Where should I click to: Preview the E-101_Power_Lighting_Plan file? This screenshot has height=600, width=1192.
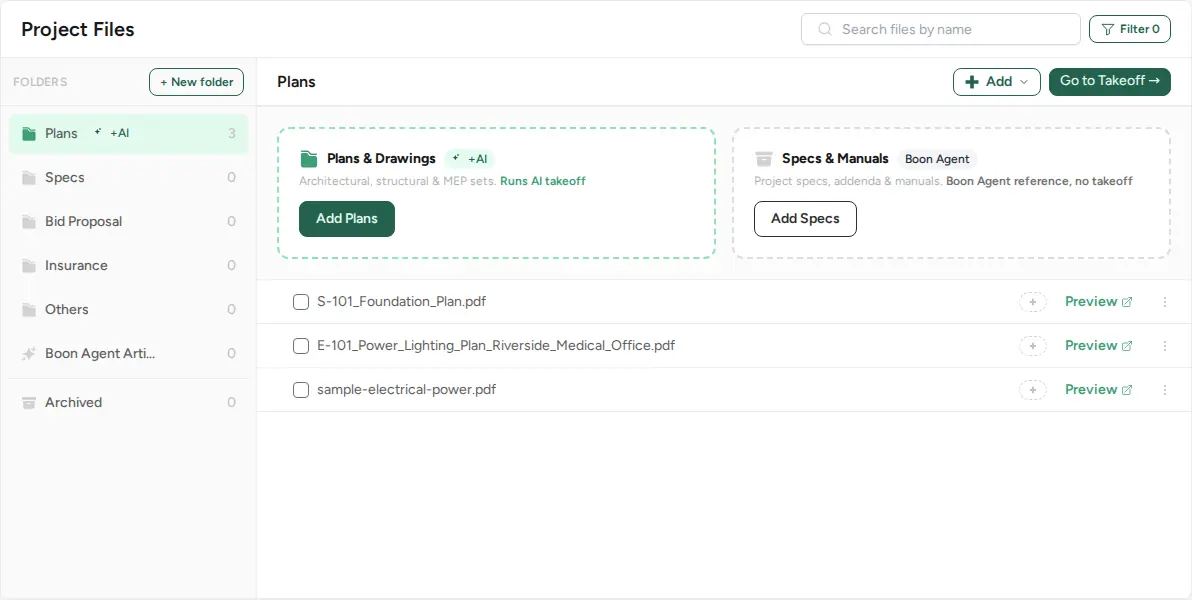[x=1098, y=346]
